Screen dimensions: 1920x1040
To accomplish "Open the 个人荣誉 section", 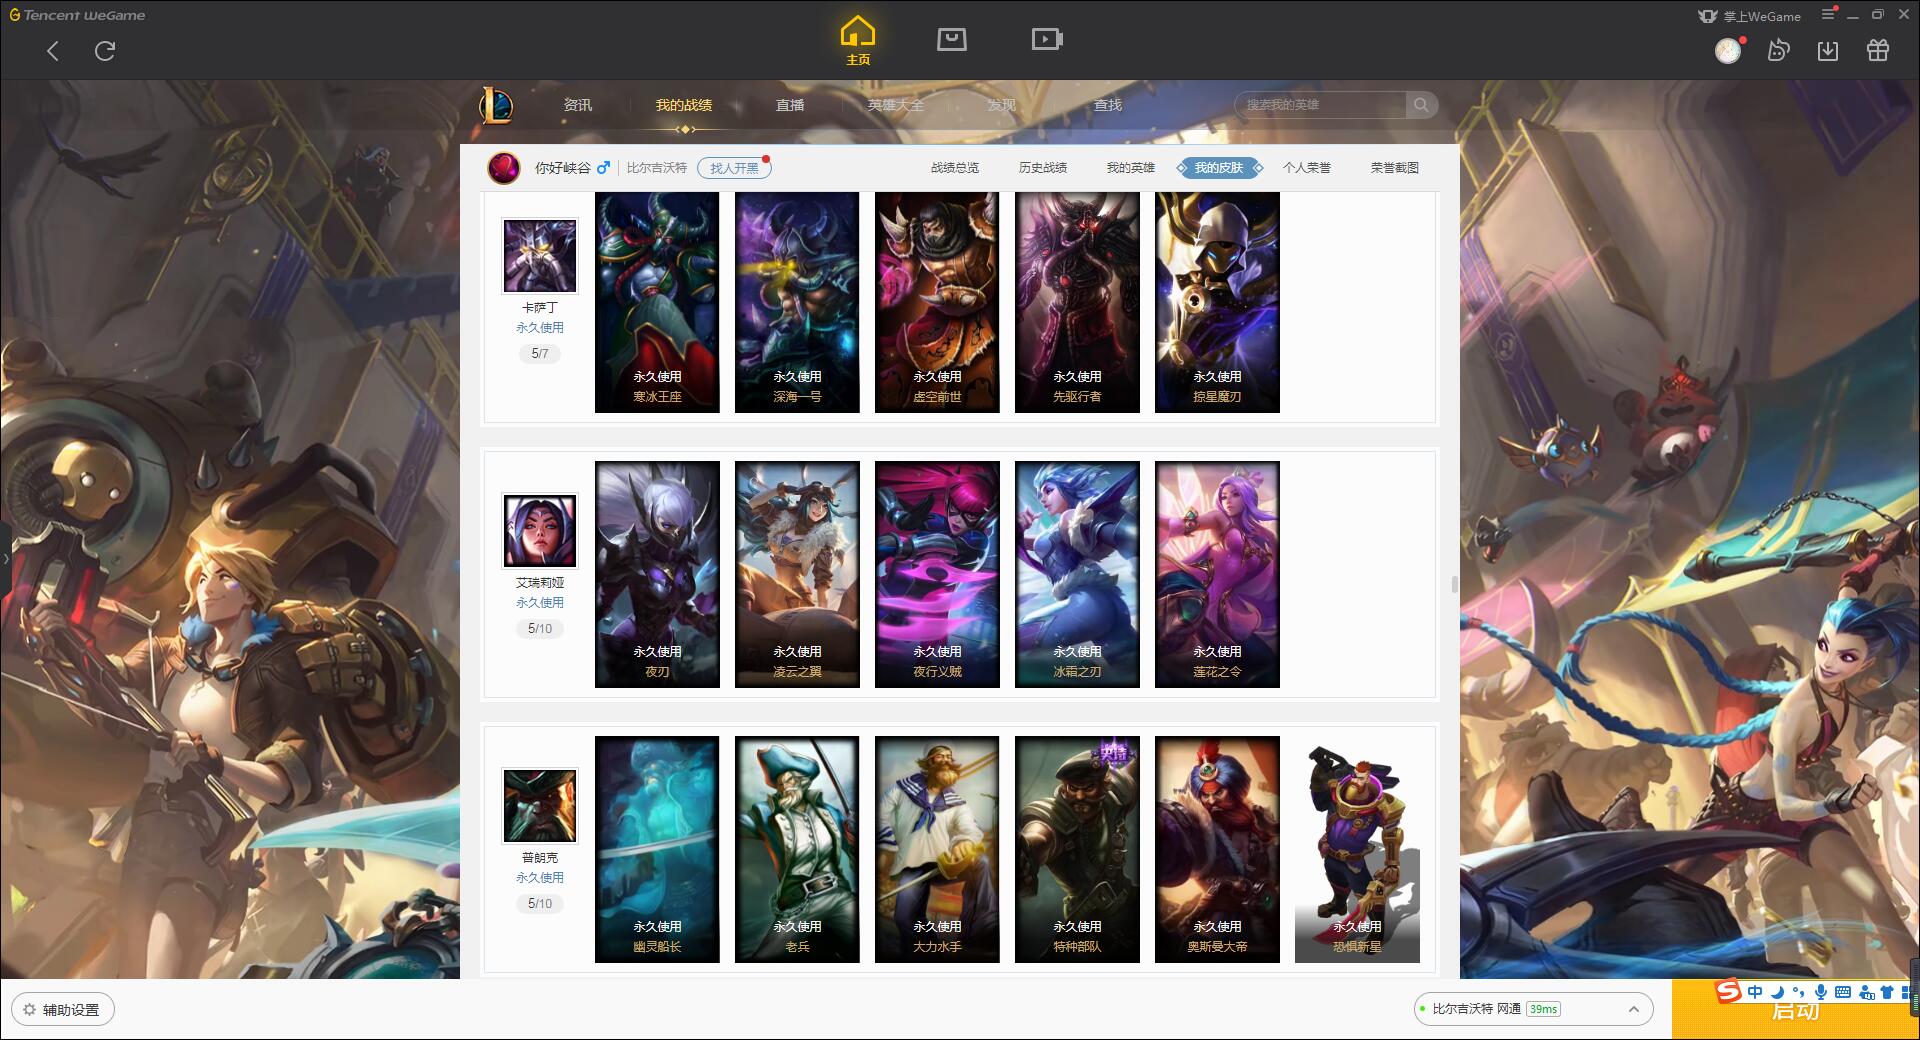I will (x=1307, y=168).
